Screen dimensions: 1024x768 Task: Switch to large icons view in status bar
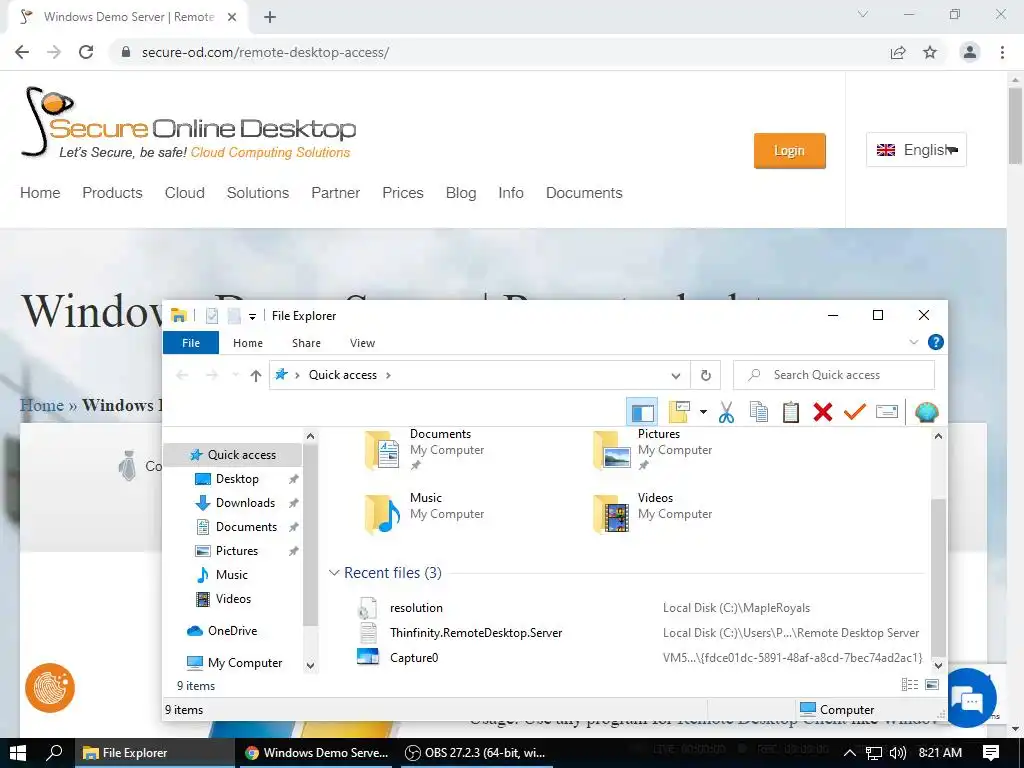pyautogui.click(x=932, y=684)
